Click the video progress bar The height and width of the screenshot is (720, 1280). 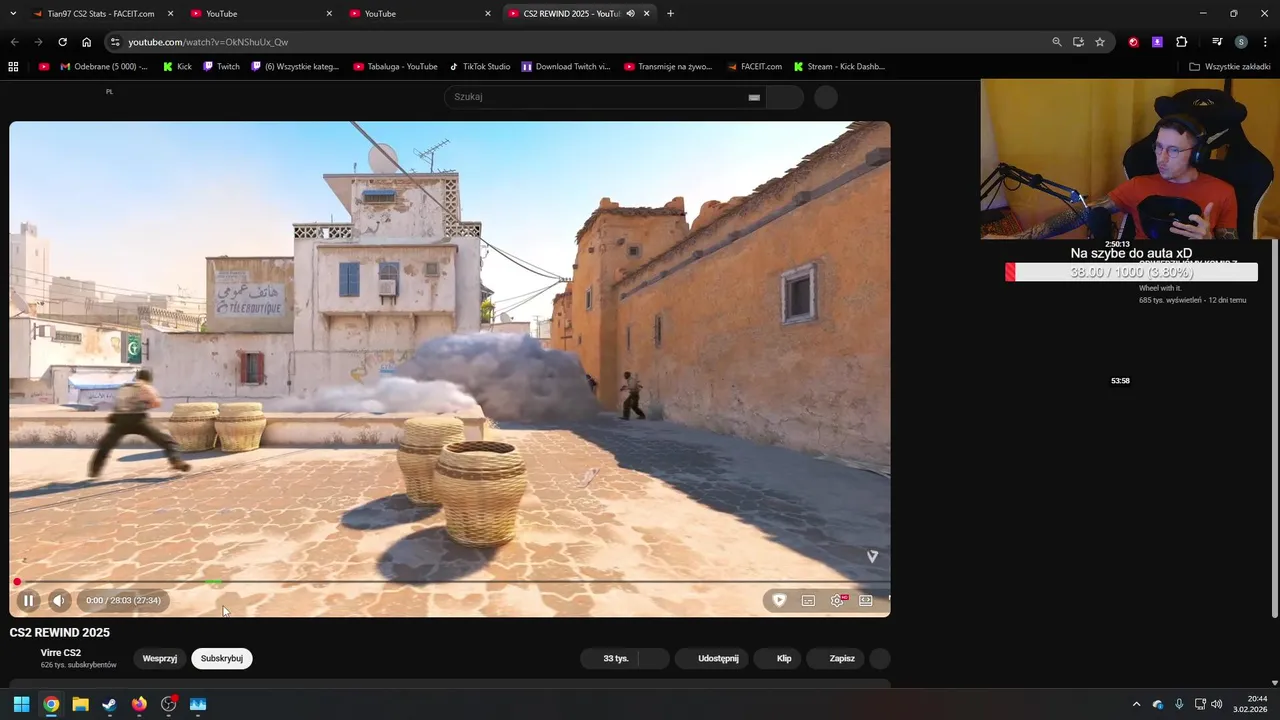pyautogui.click(x=450, y=581)
